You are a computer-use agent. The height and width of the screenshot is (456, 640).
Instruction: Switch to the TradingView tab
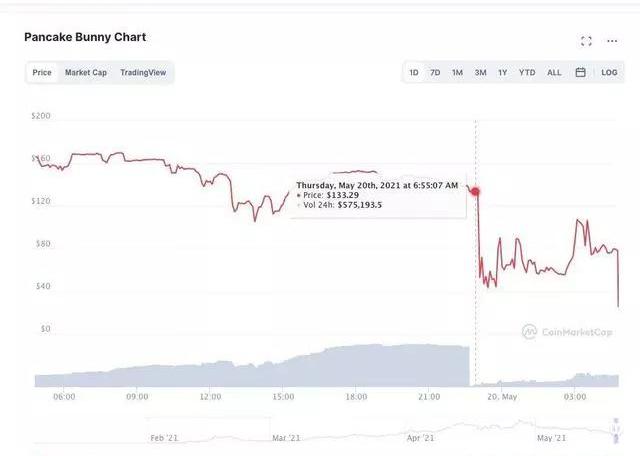tap(143, 73)
